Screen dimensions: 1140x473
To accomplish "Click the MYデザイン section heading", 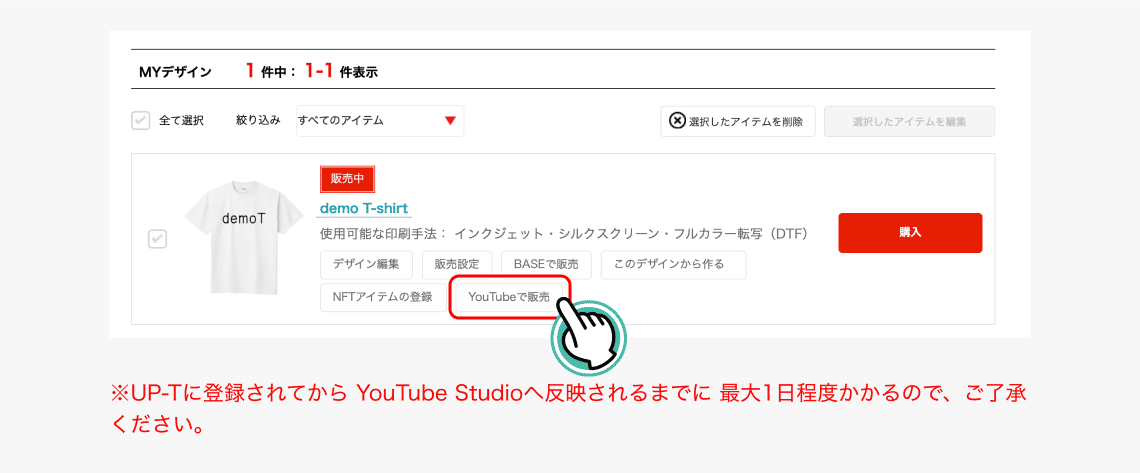I will [x=175, y=72].
